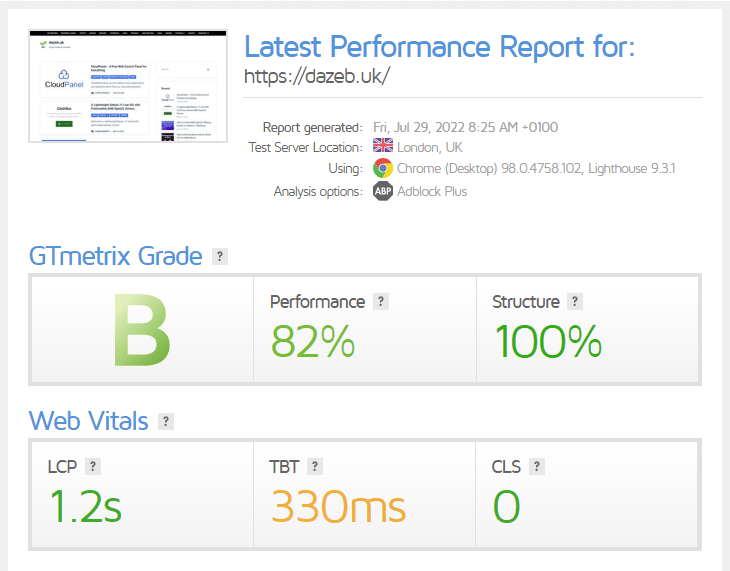730x571 pixels.
Task: Click the 330ms TBT value
Action: pos(337,506)
